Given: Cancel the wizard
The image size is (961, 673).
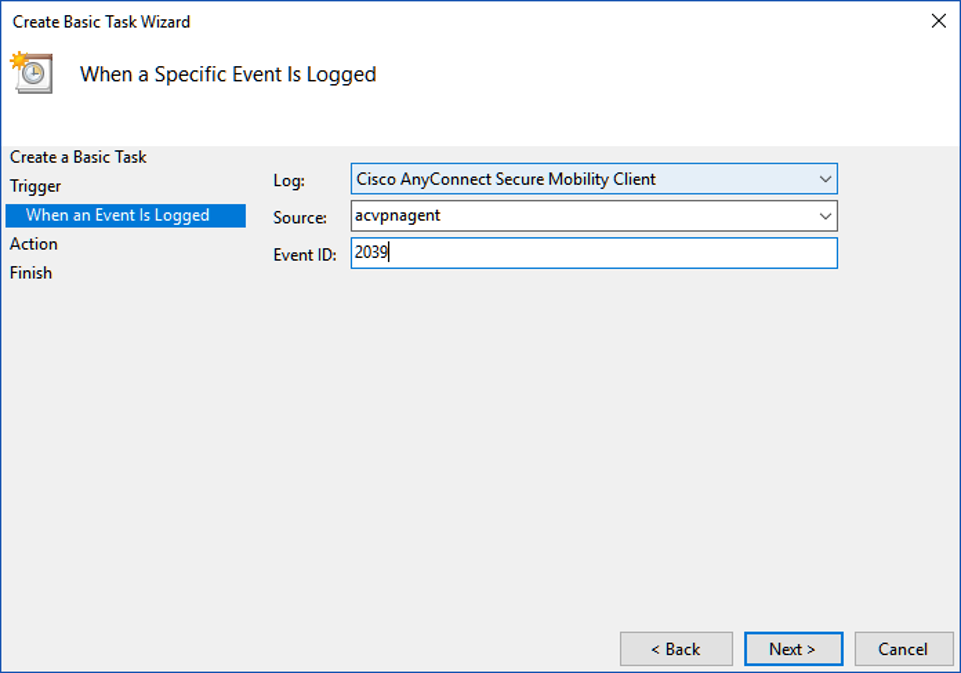Looking at the screenshot, I should [x=902, y=649].
